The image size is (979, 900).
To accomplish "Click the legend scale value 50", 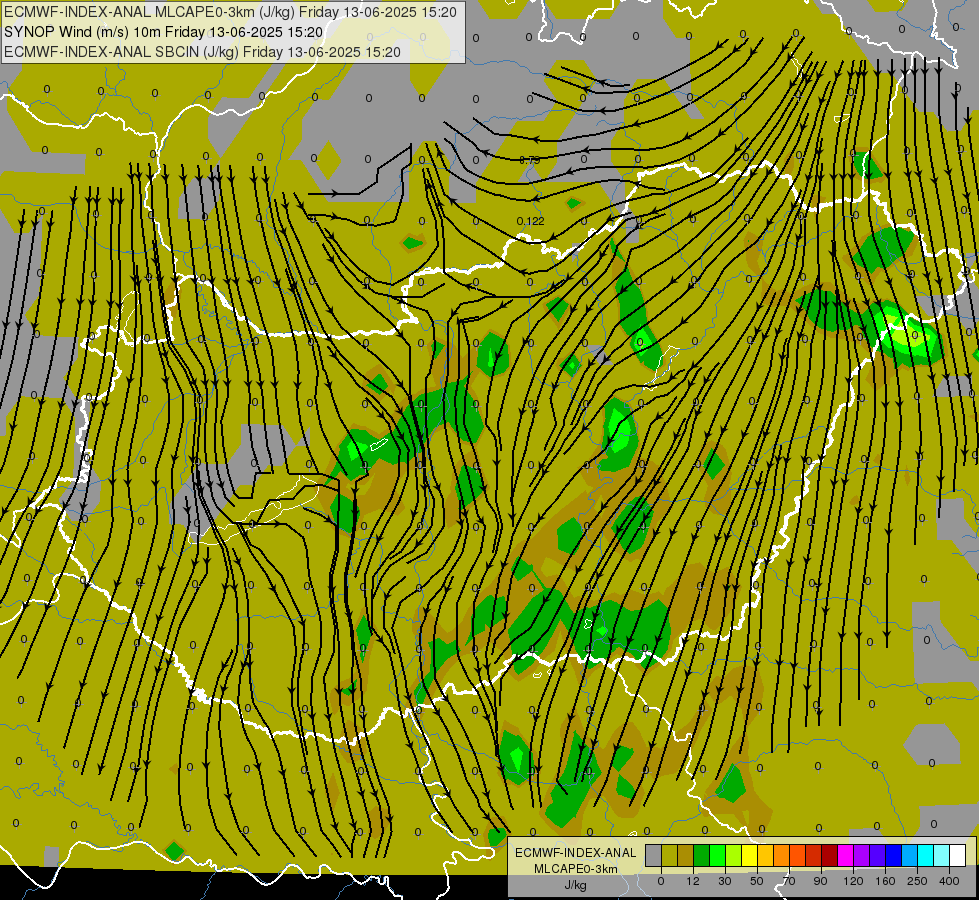I will pos(757,881).
